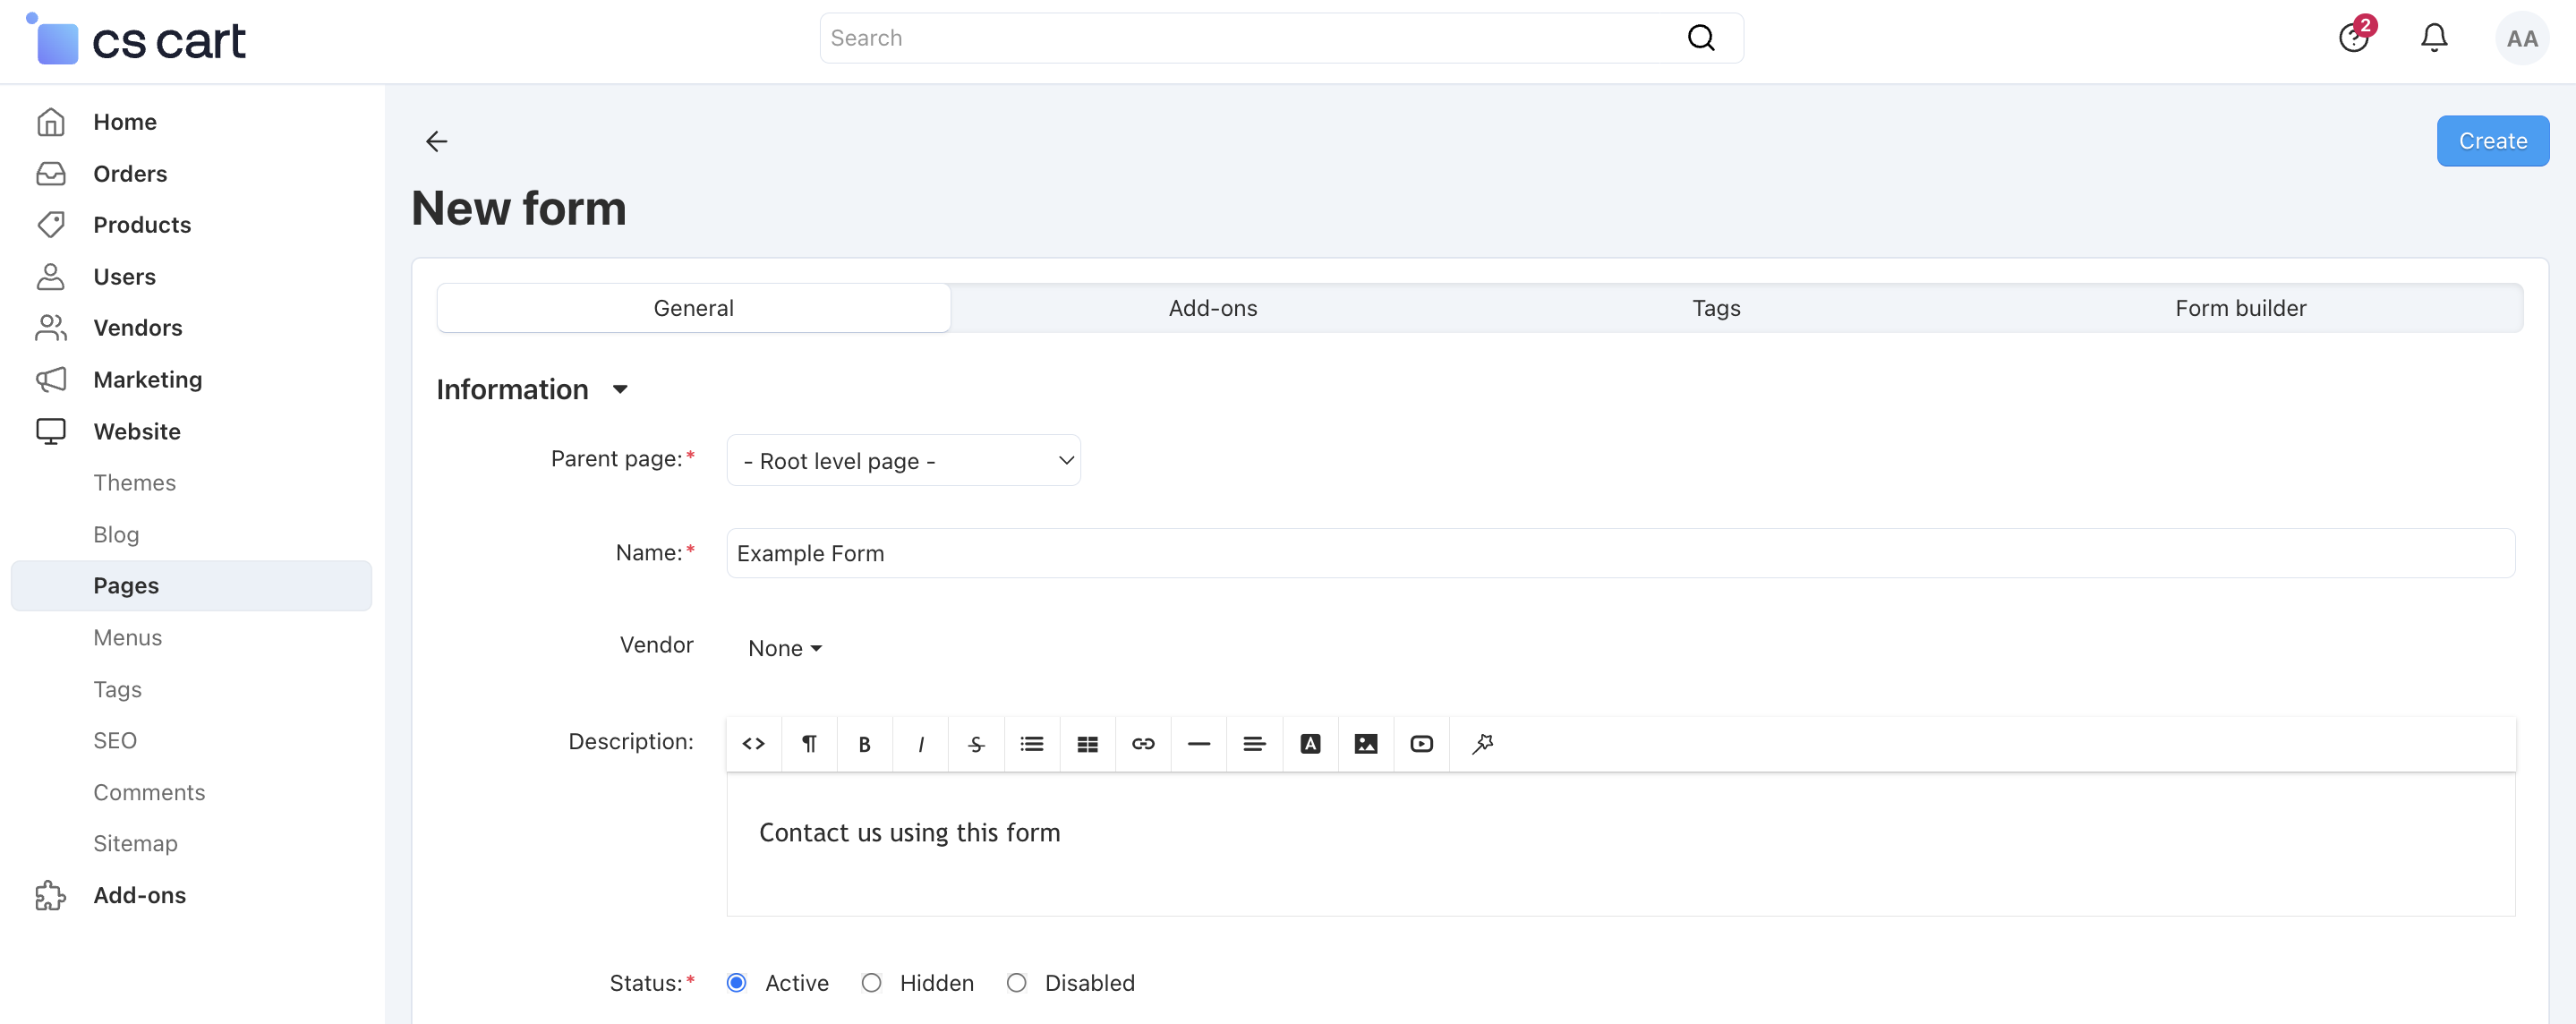Click the Website monitor icon
The height and width of the screenshot is (1024, 2576).
point(51,431)
